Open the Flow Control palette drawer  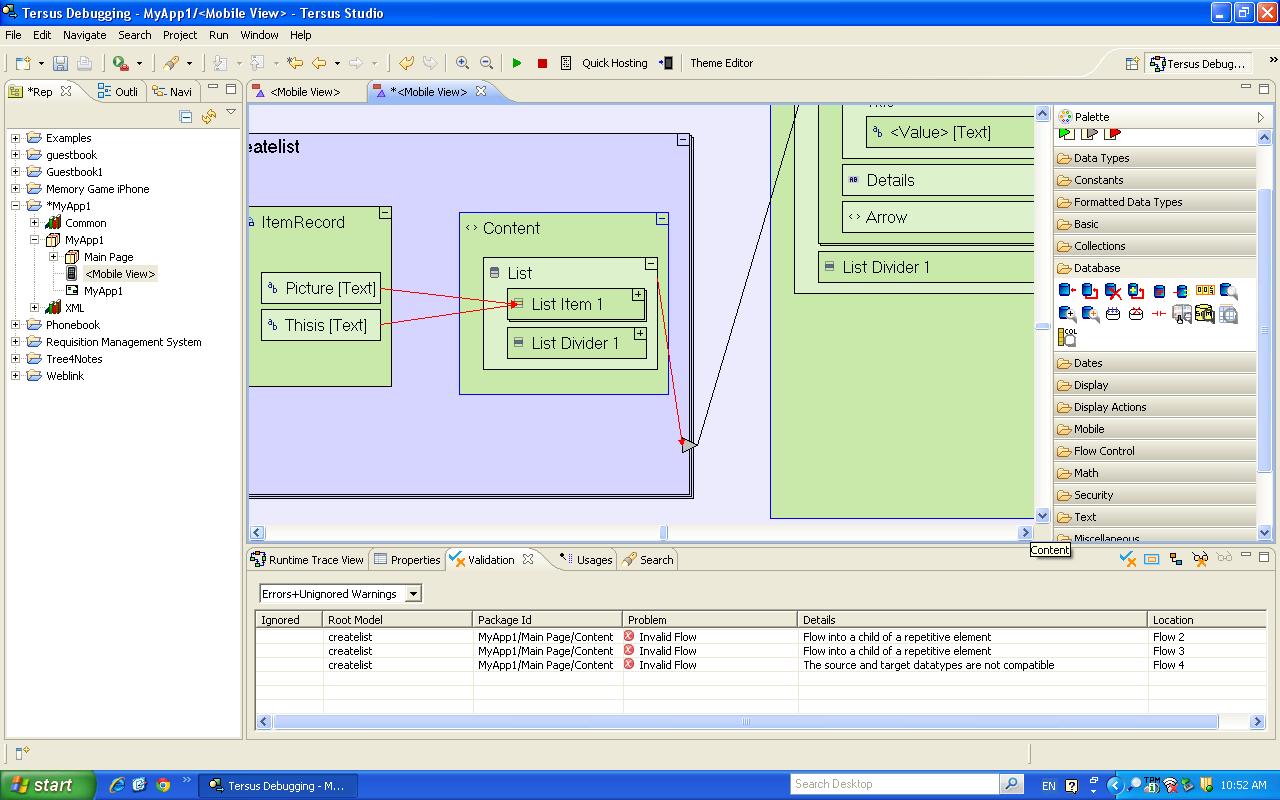pos(1104,451)
